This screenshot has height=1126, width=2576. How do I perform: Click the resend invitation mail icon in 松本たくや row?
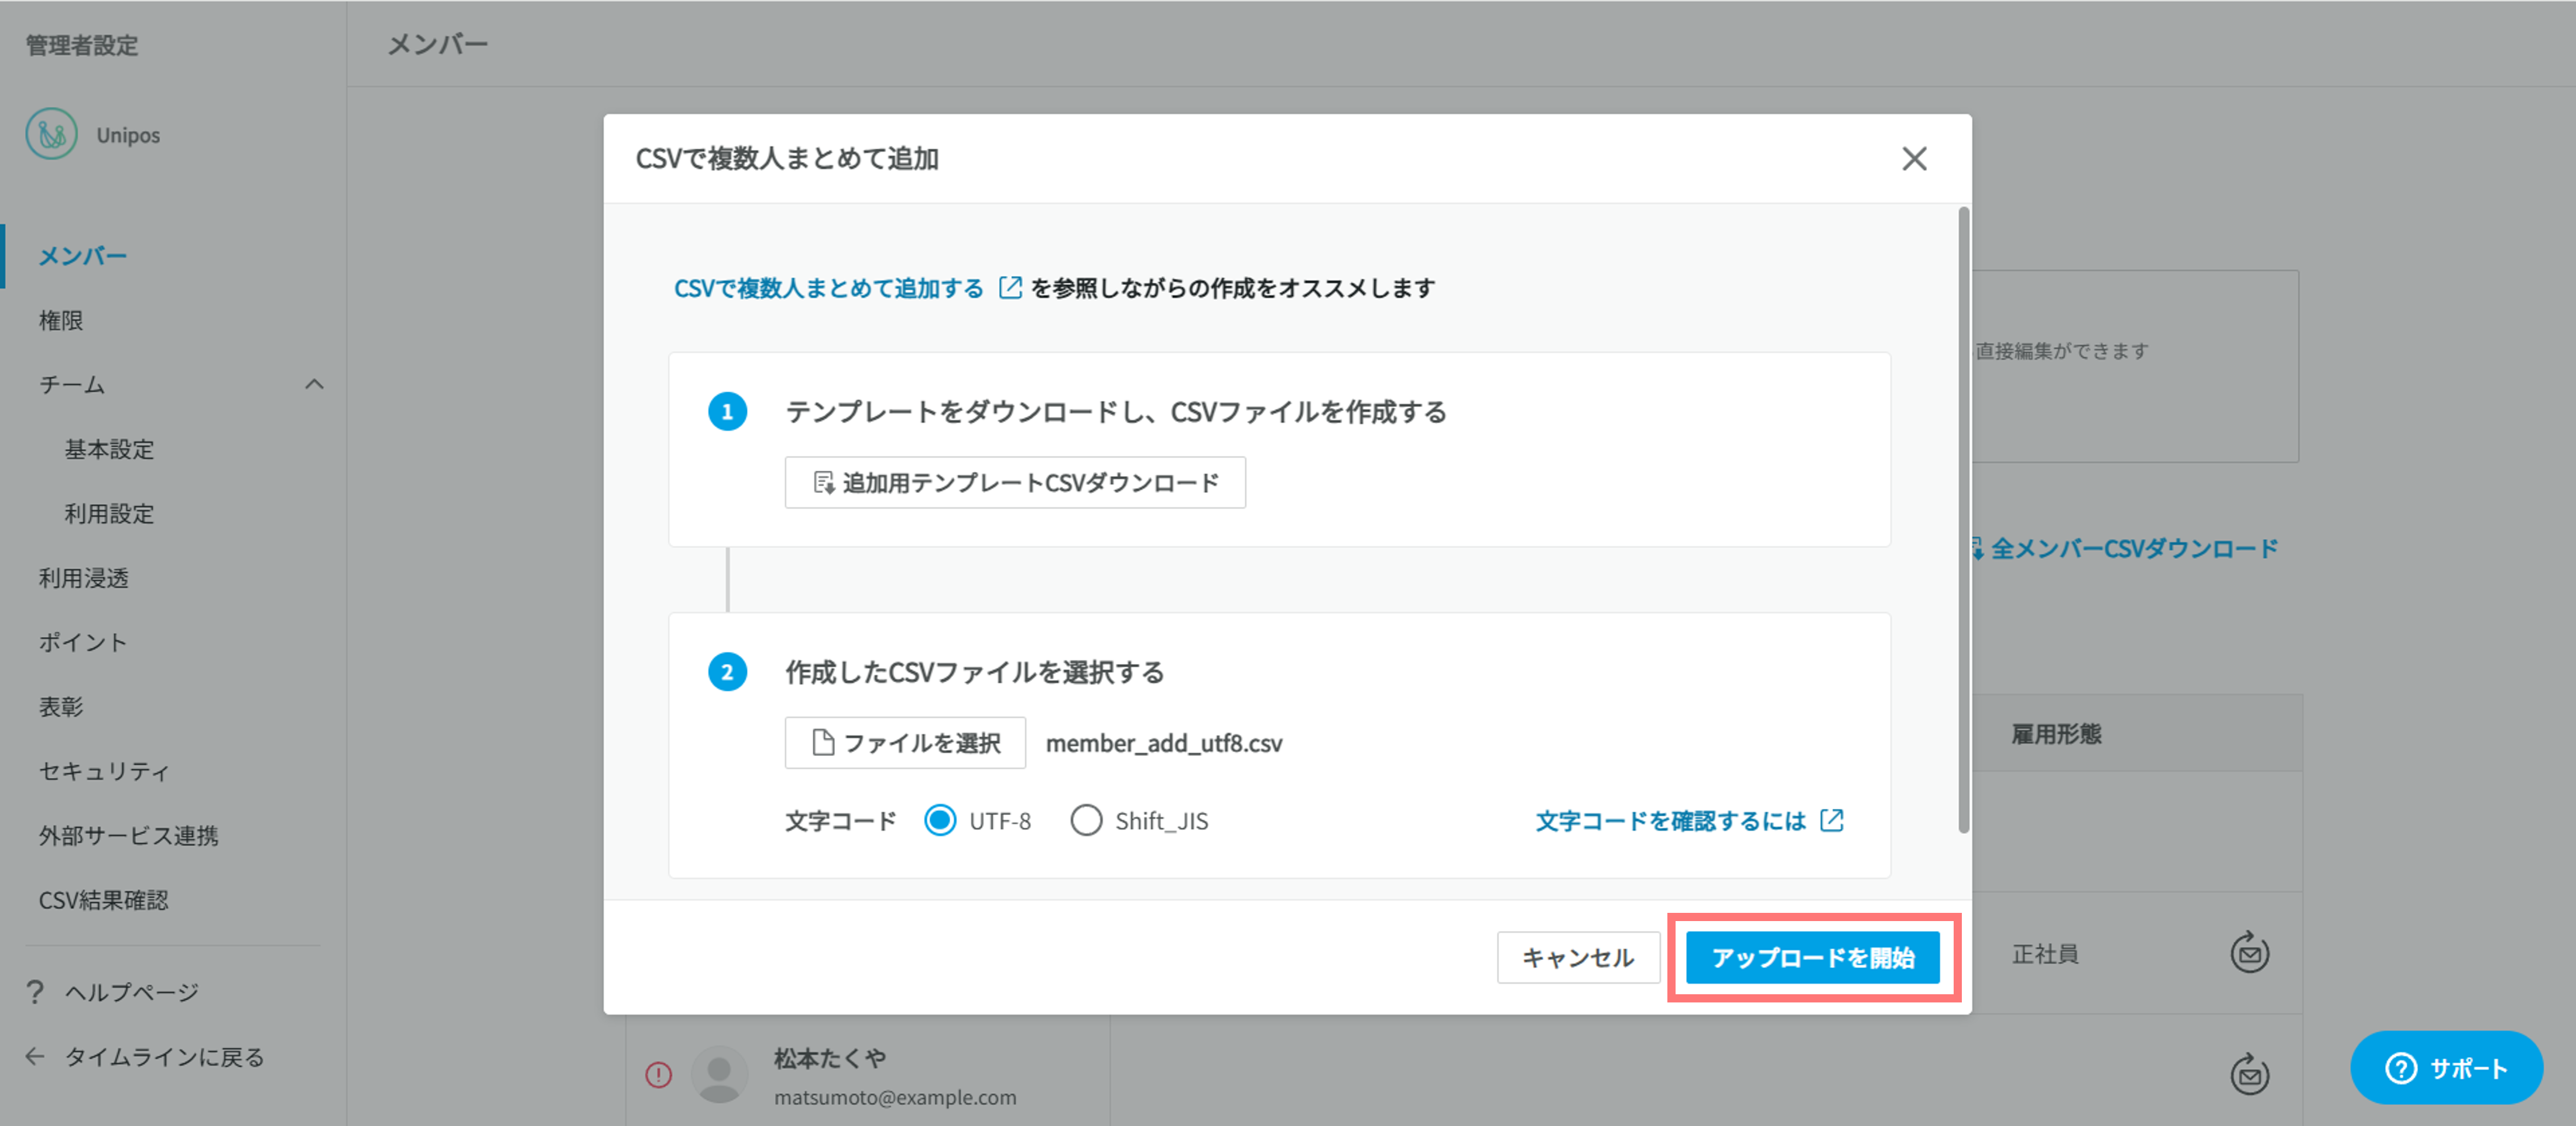pos(2249,1074)
